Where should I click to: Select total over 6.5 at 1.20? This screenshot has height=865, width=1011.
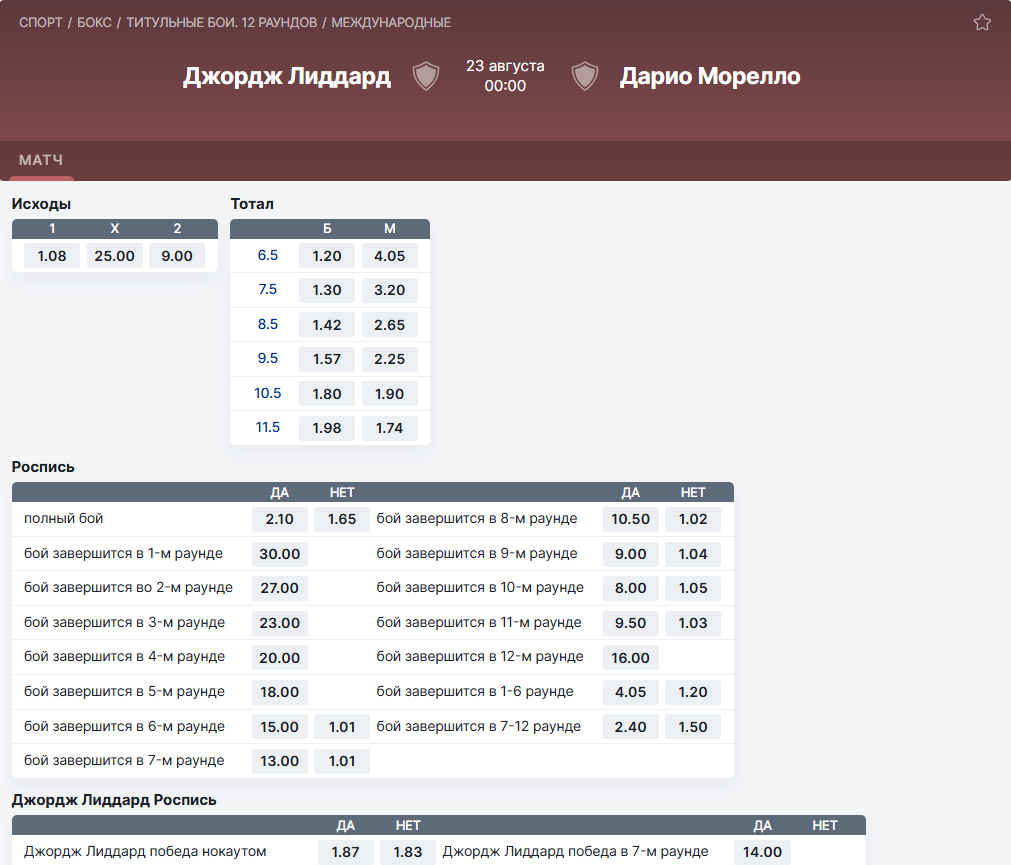pyautogui.click(x=327, y=256)
